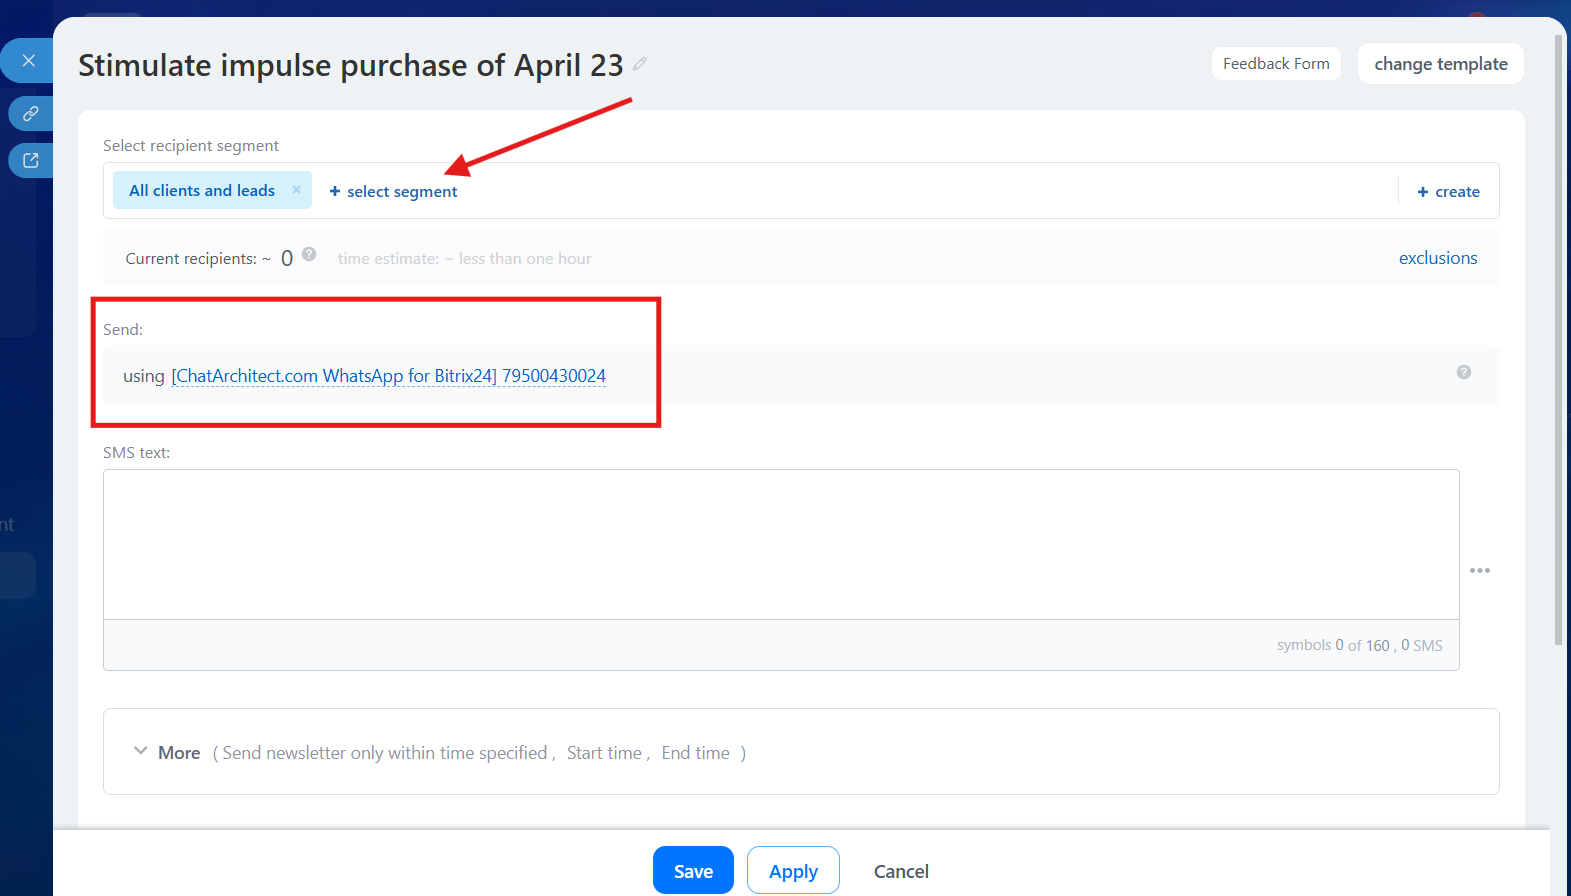Open the three-dots menu beside SMS text
1571x896 pixels.
(x=1479, y=570)
